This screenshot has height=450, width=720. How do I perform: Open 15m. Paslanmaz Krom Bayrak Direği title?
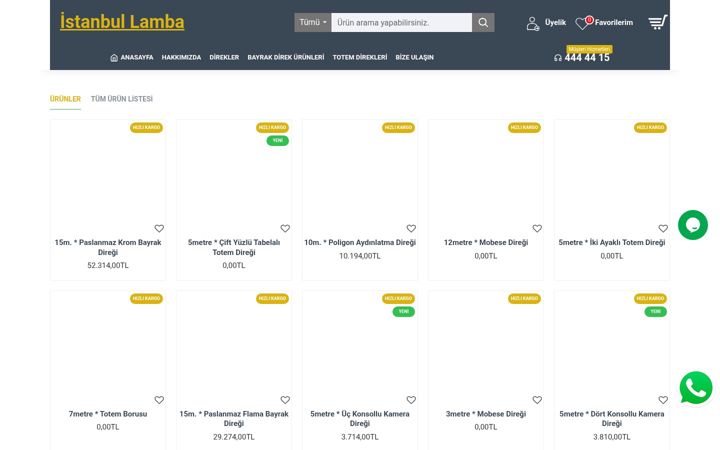[108, 247]
